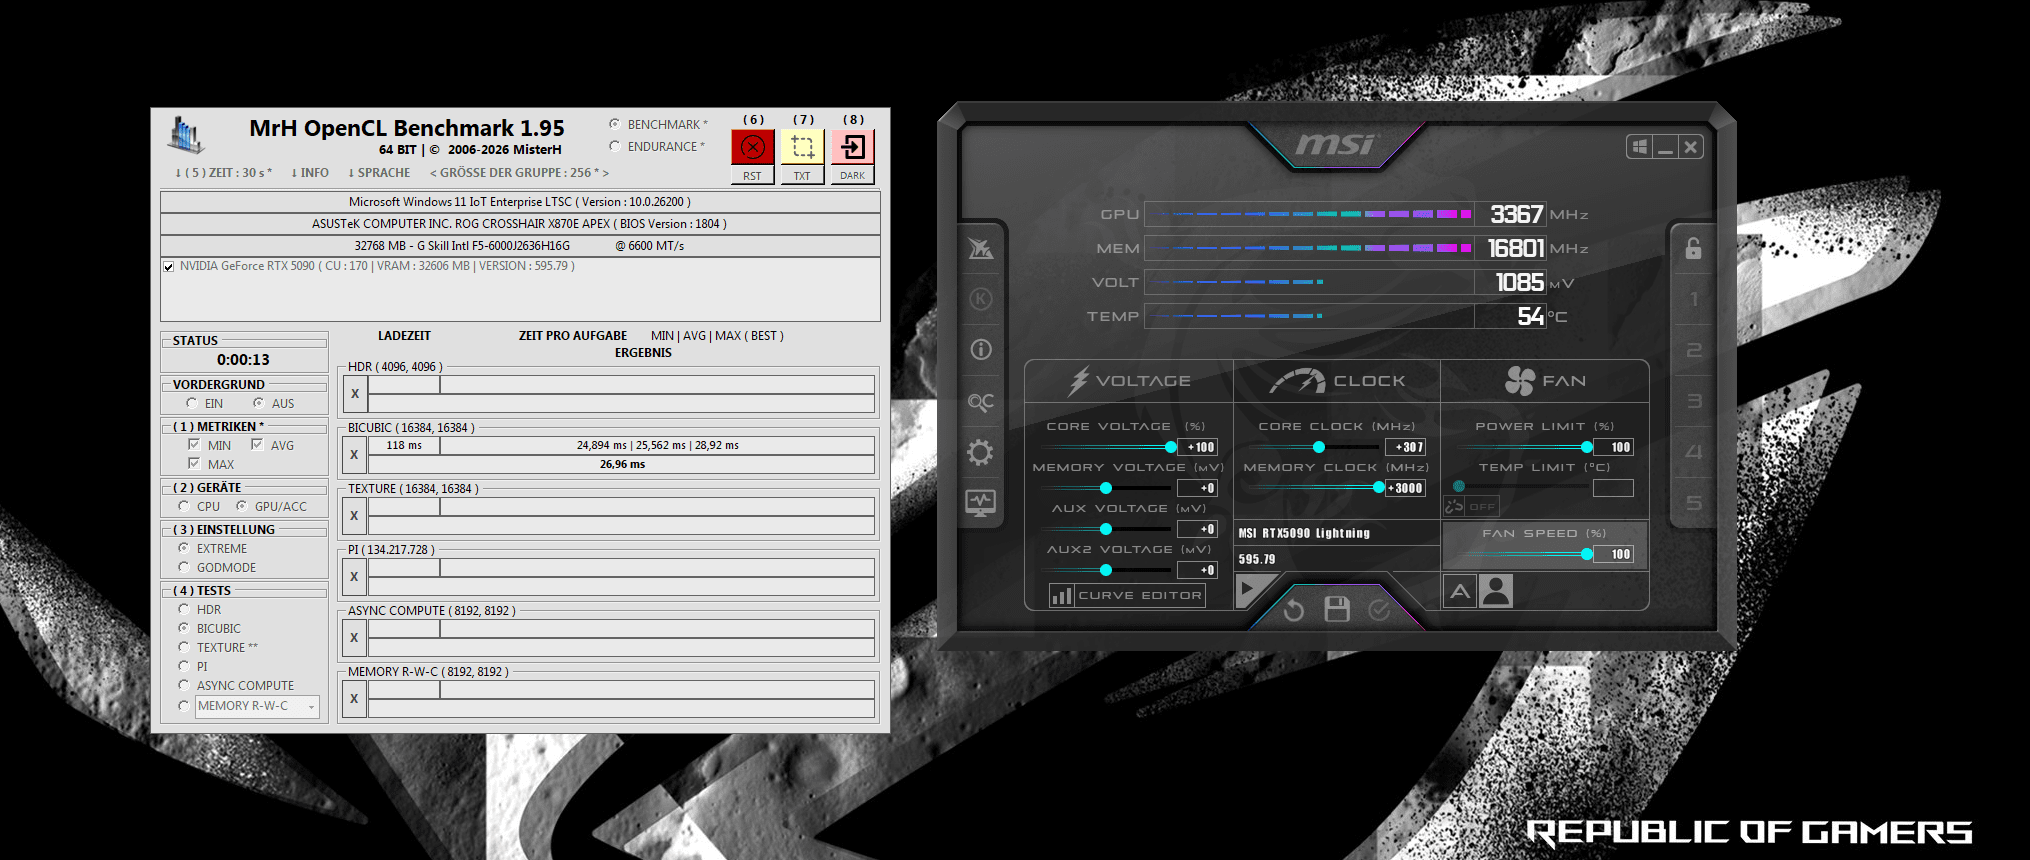Image resolution: width=2030 pixels, height=860 pixels.
Task: Click the X button for TEXTURE test
Action: 355,516
